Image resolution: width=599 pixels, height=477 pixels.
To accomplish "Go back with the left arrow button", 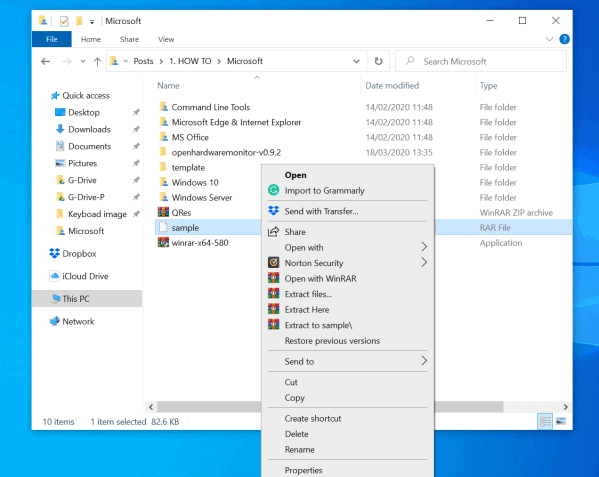I will click(45, 61).
